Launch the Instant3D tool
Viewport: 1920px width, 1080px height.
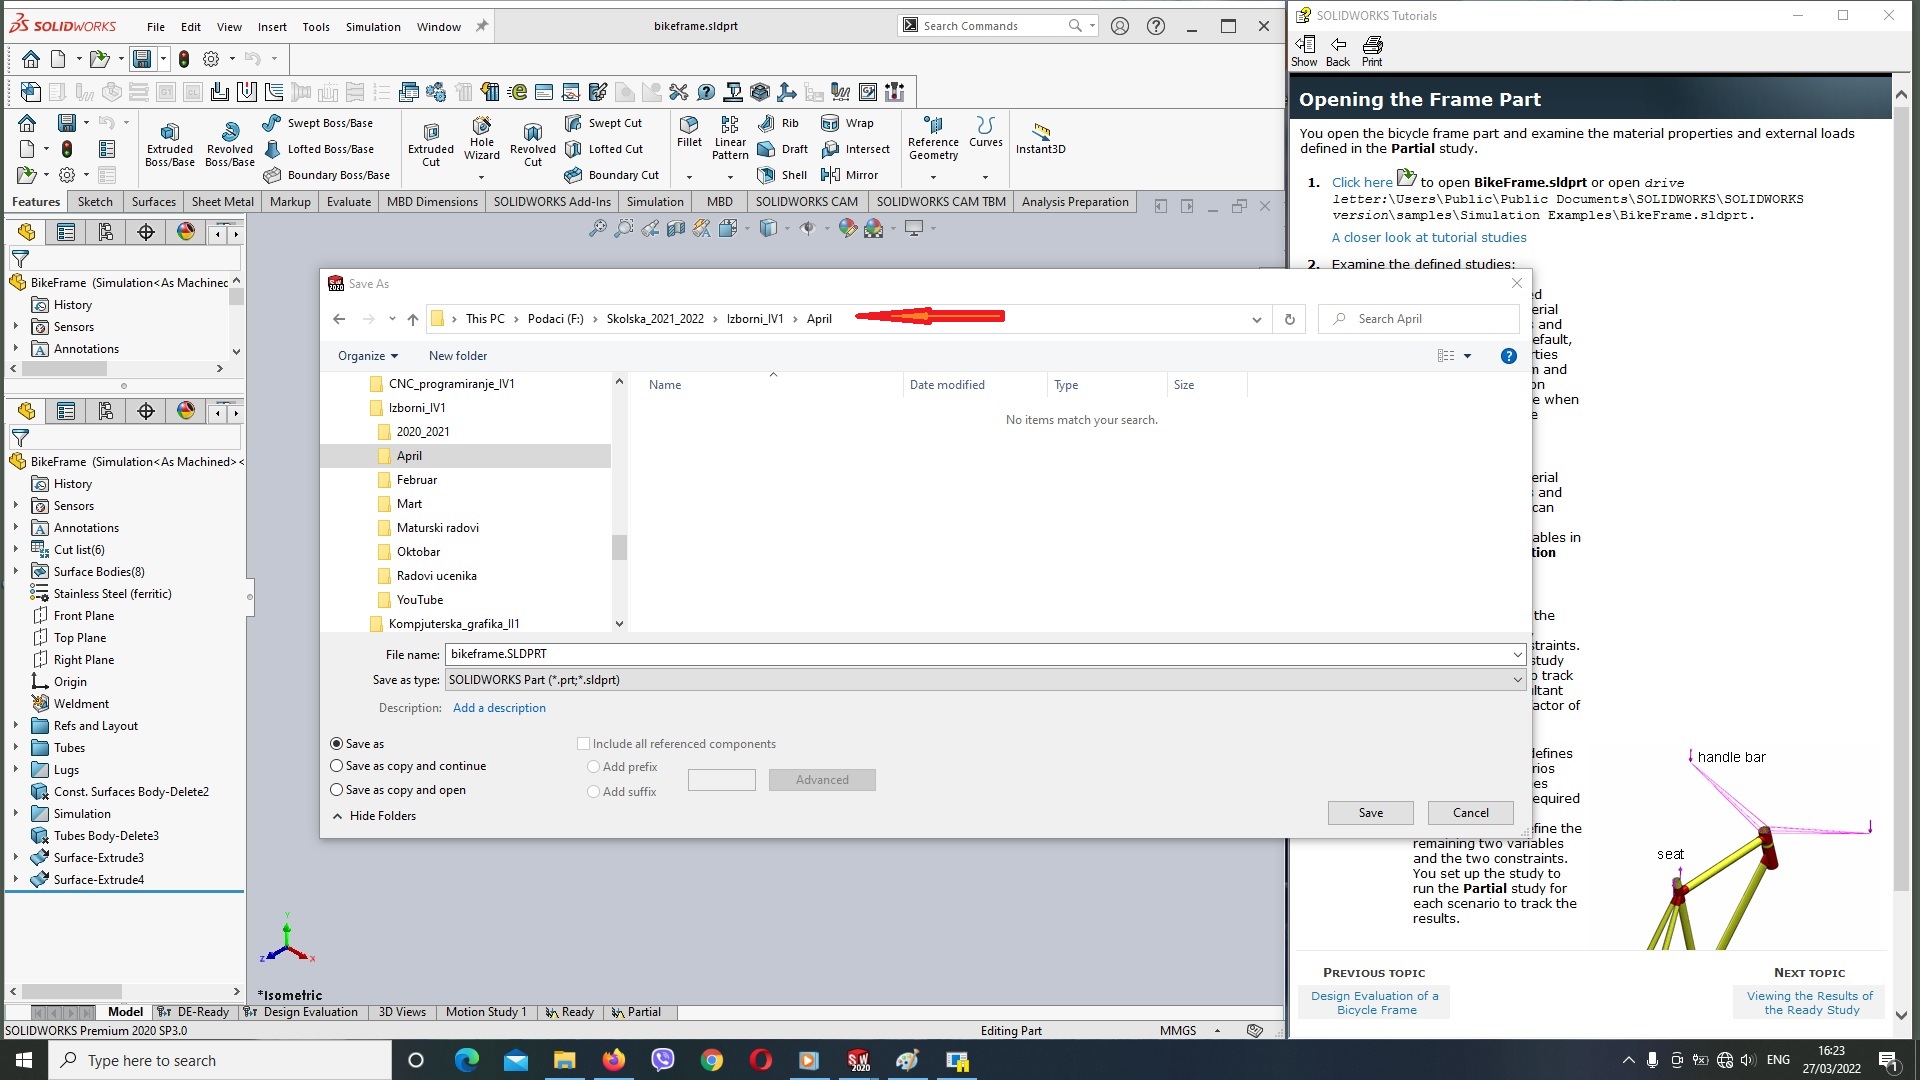(1040, 139)
